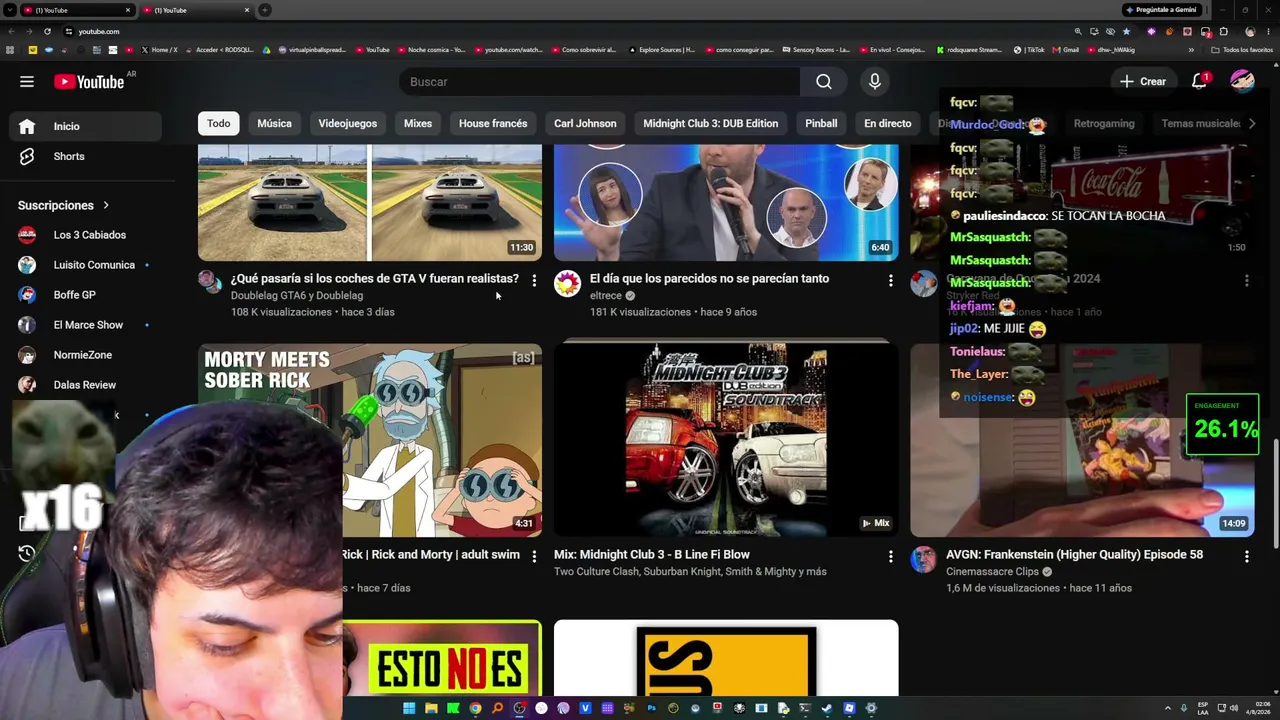1280x720 pixels.
Task: Bookmark this page with the star icon
Action: pyautogui.click(x=1126, y=31)
